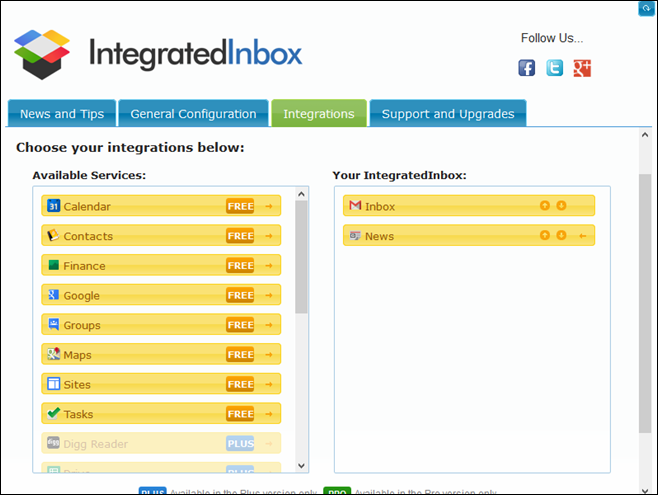Click the Contacts service icon

(x=53, y=235)
